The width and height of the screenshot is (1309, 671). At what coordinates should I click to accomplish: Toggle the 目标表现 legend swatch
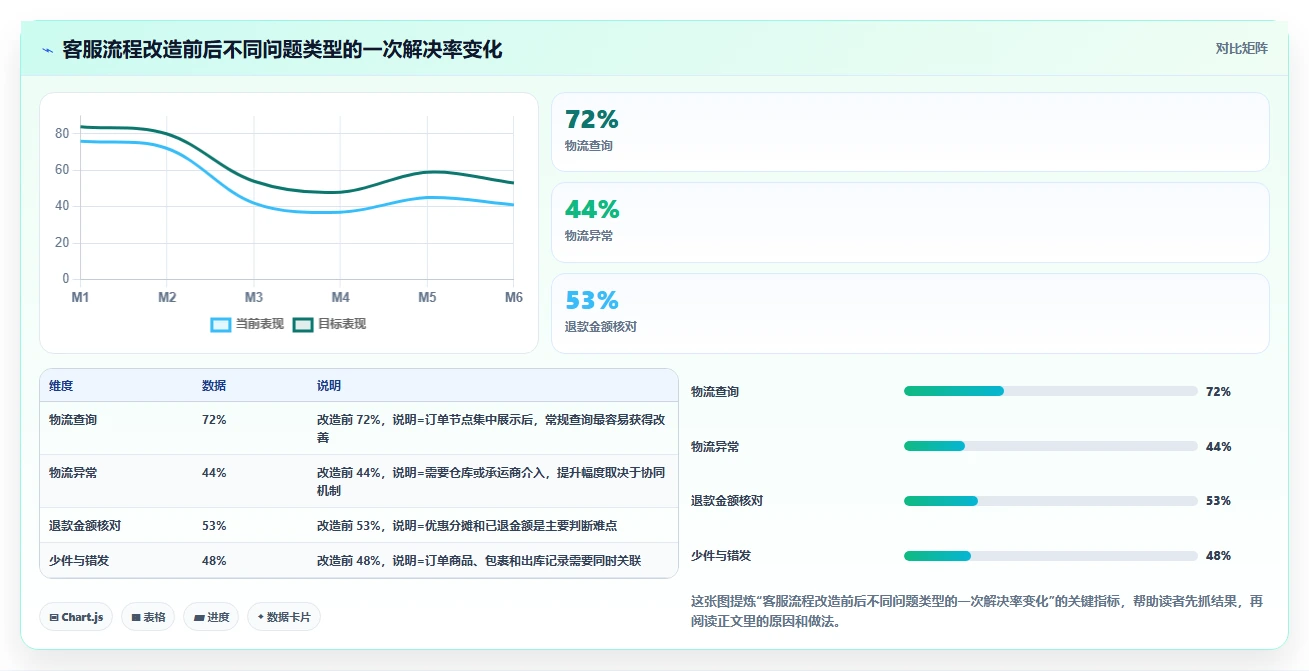pos(303,324)
